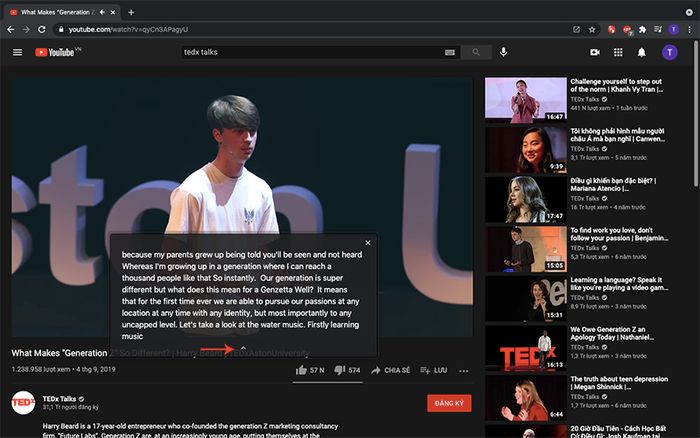
Task: Open the Chrome profile avatar
Action: click(x=674, y=29)
